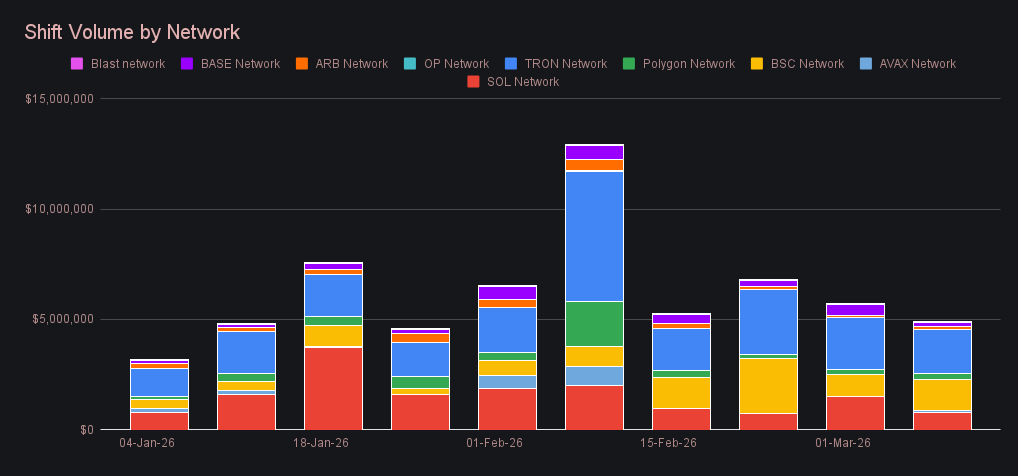Click the purple BASE segment atop tallest bar

[x=594, y=152]
